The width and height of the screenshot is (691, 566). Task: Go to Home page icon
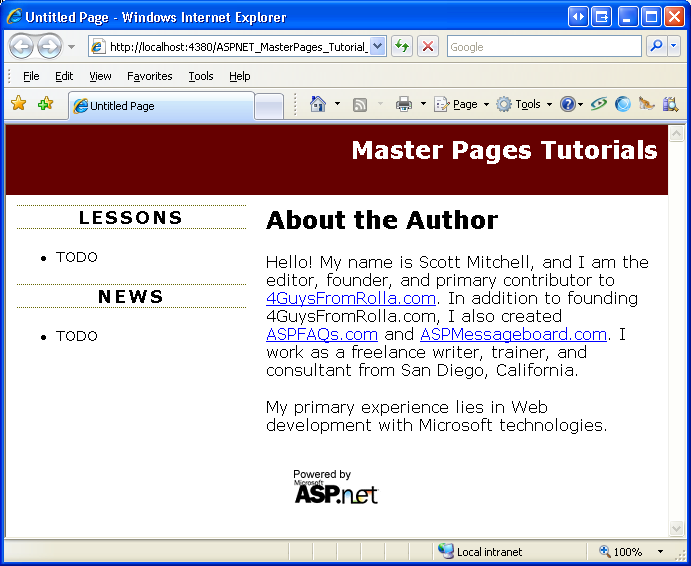click(317, 104)
